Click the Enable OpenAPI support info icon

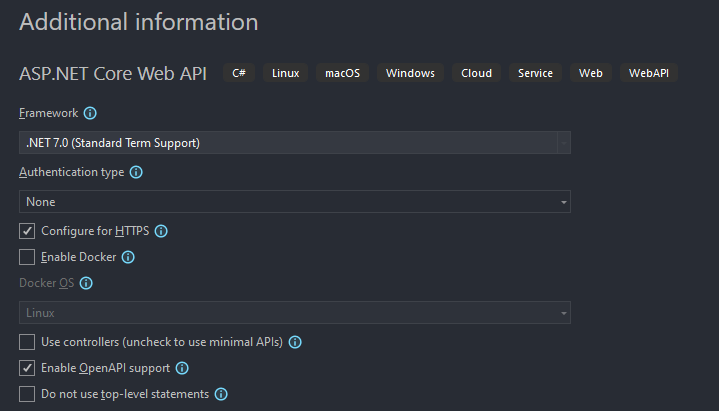tap(182, 368)
